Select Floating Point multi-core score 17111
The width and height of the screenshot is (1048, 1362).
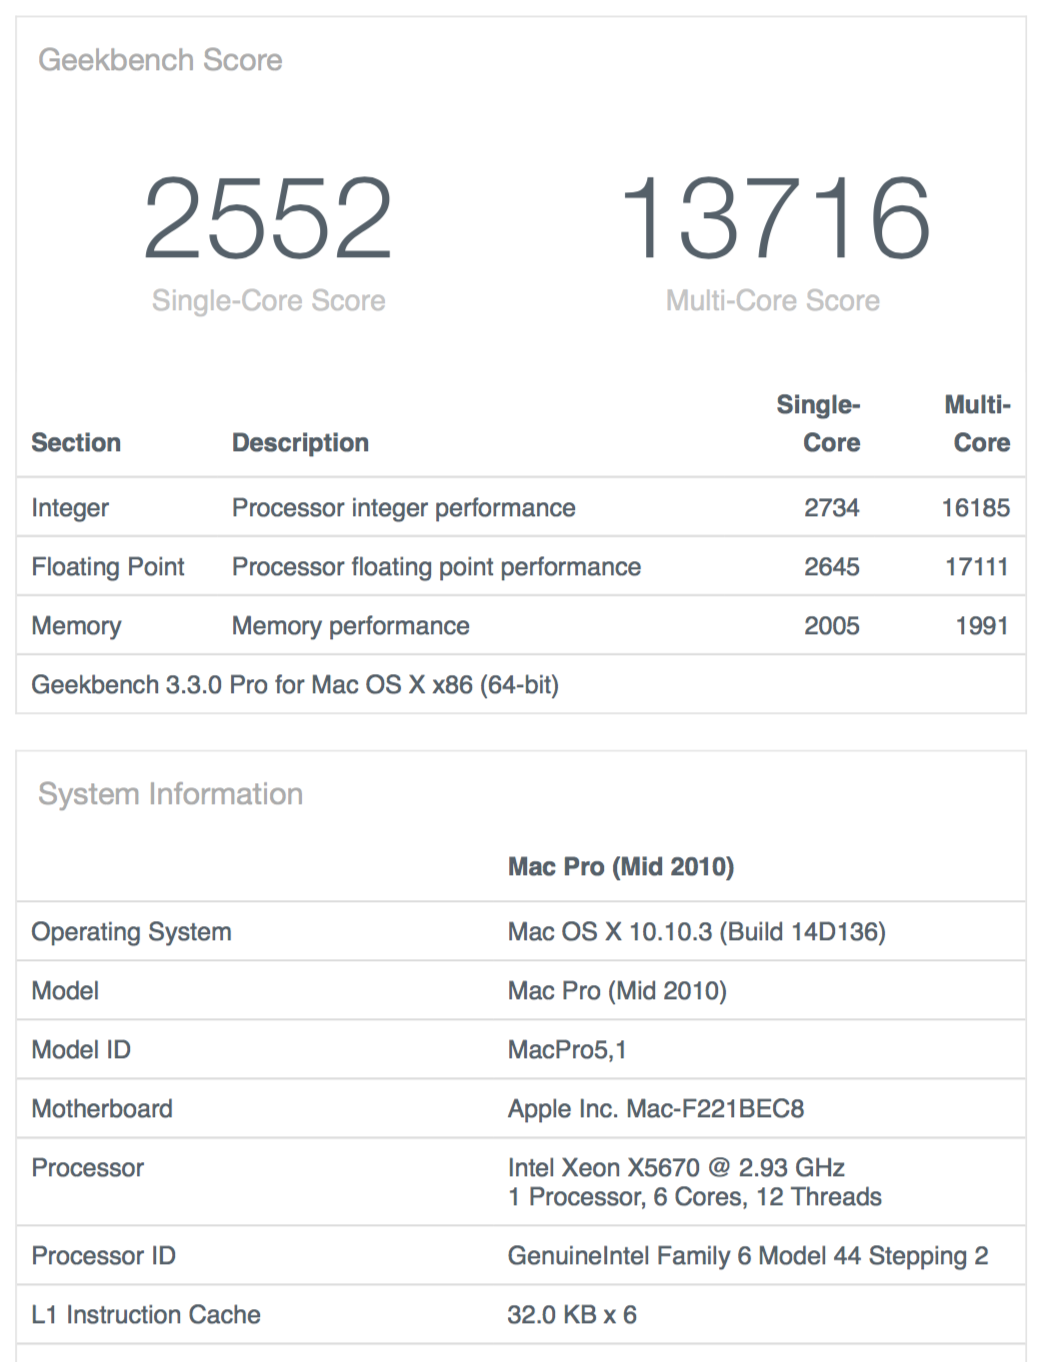click(x=977, y=567)
